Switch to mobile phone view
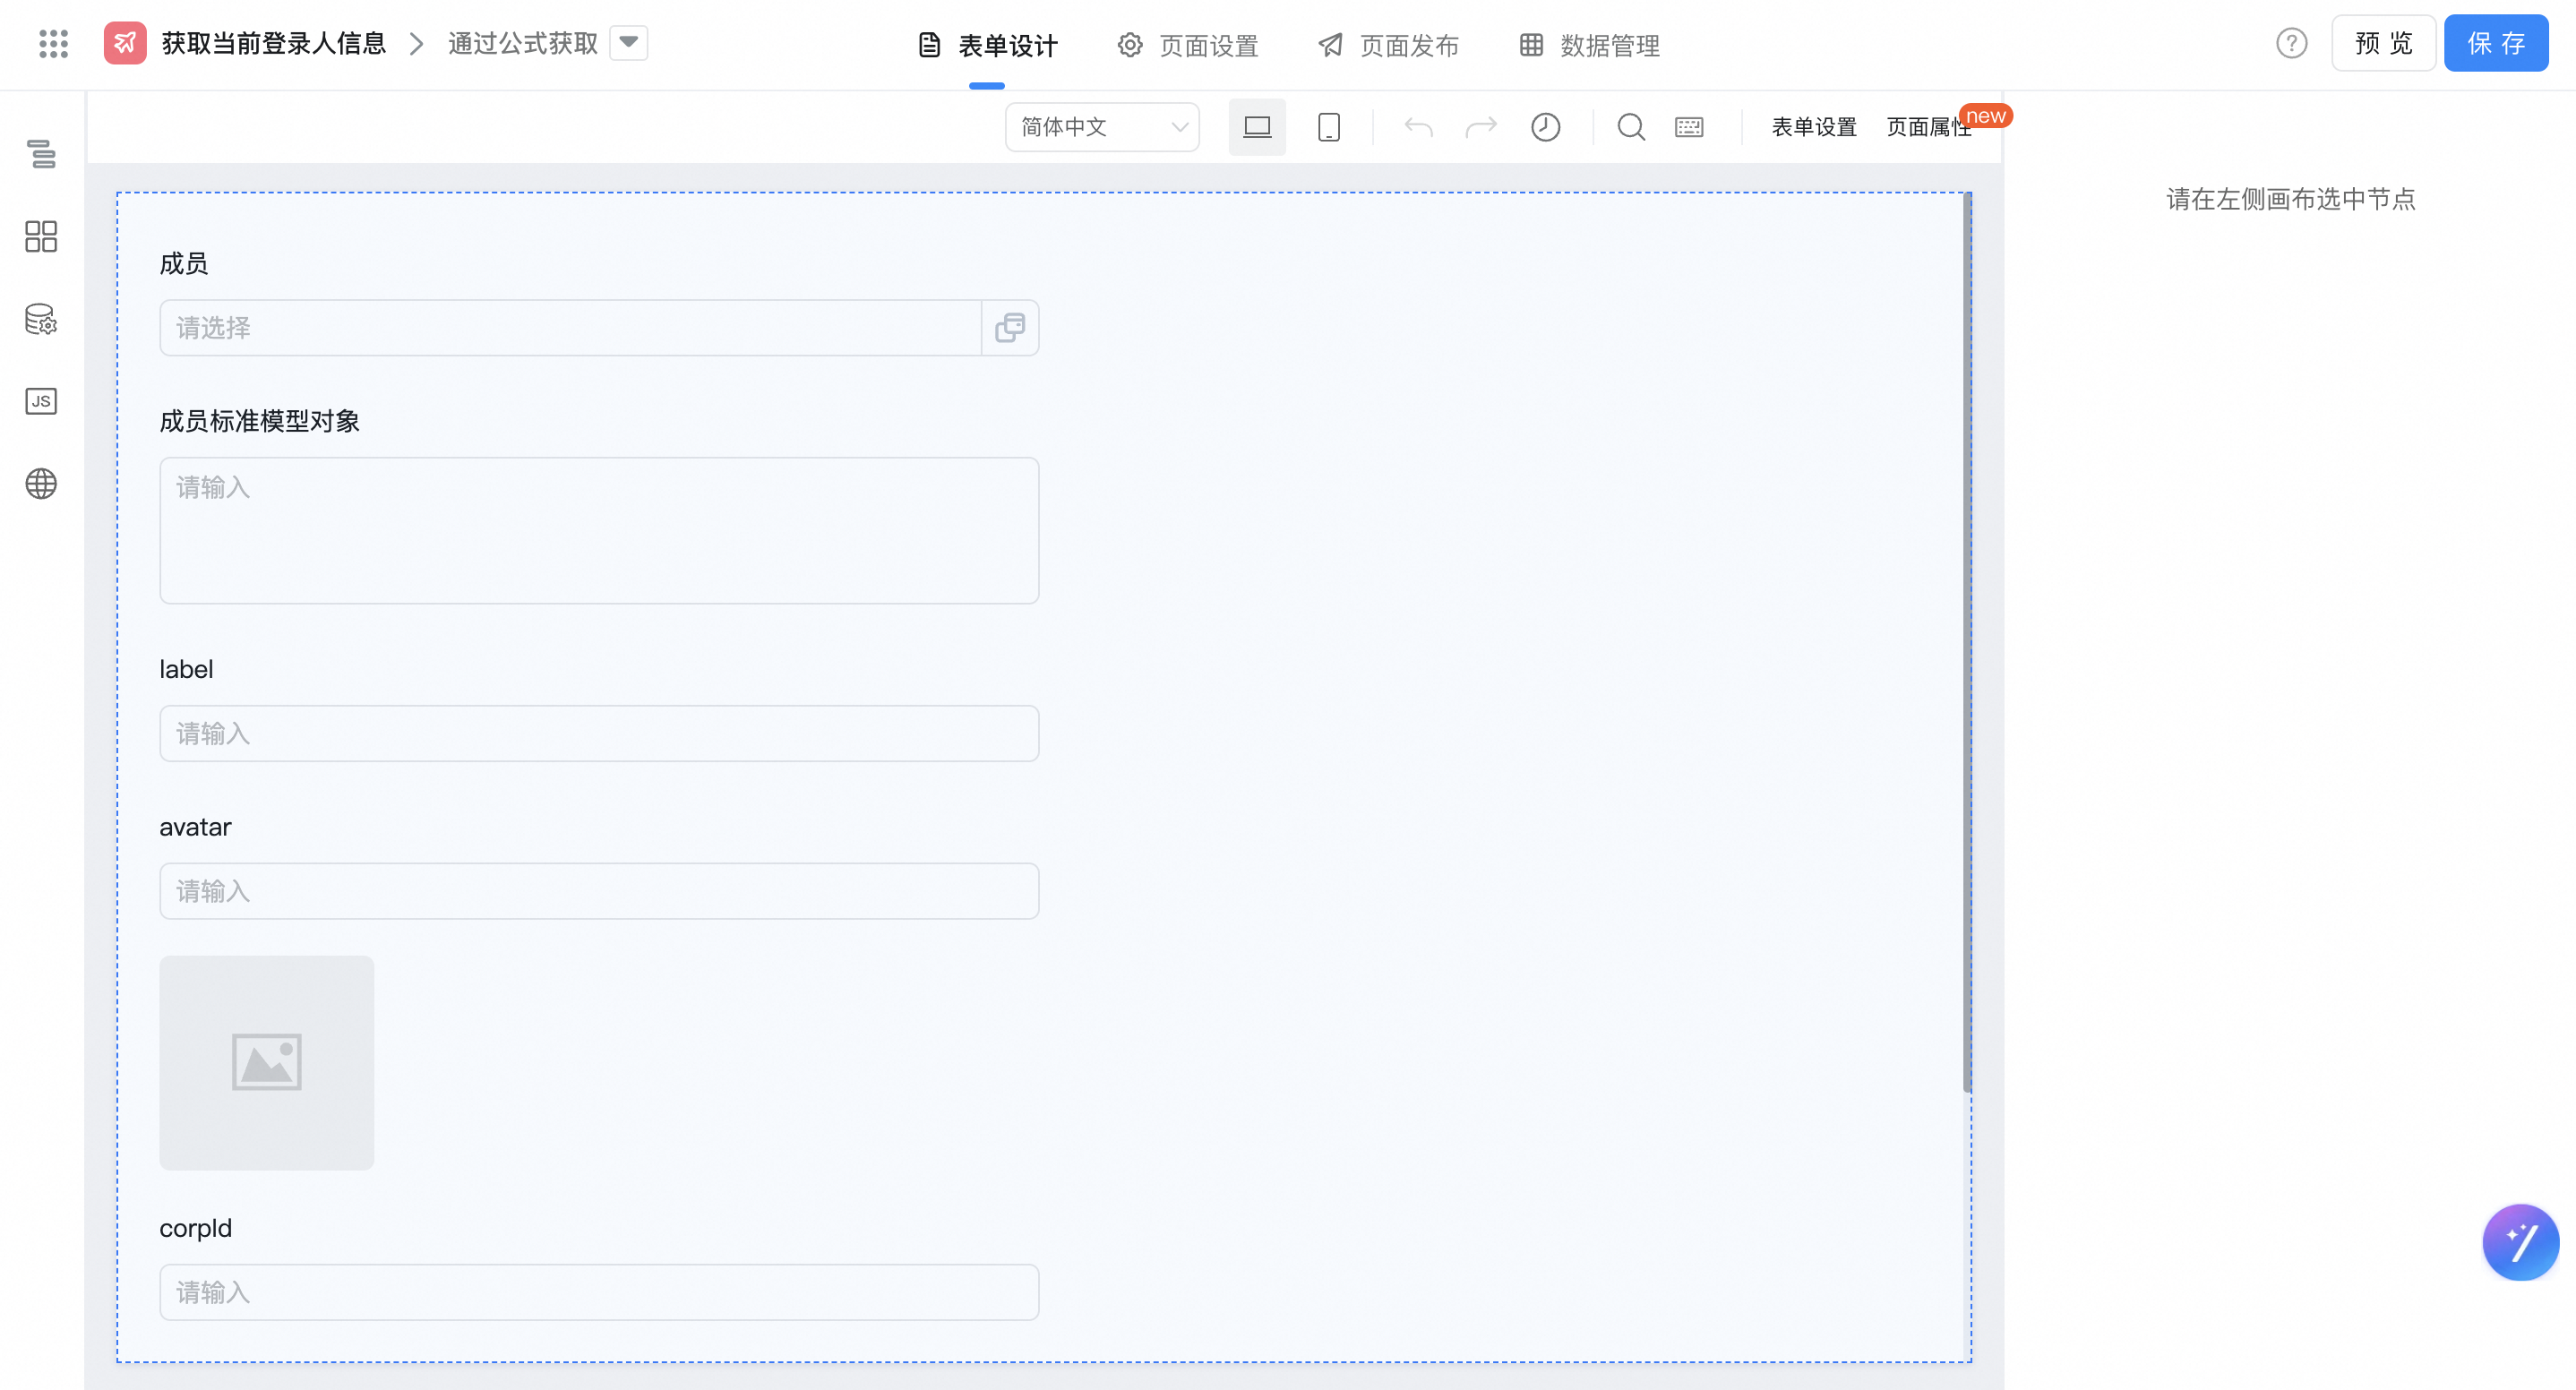Image resolution: width=2576 pixels, height=1390 pixels. (1329, 127)
